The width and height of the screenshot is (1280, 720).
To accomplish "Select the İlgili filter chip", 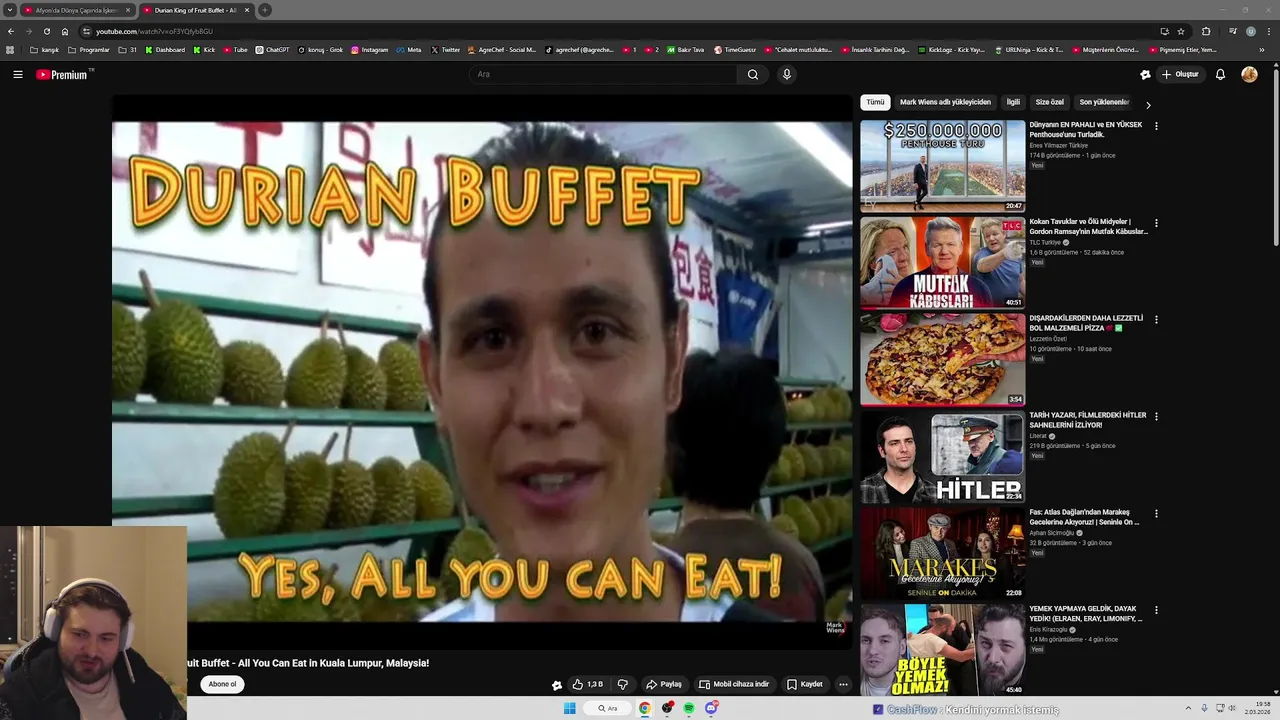I will [1013, 102].
